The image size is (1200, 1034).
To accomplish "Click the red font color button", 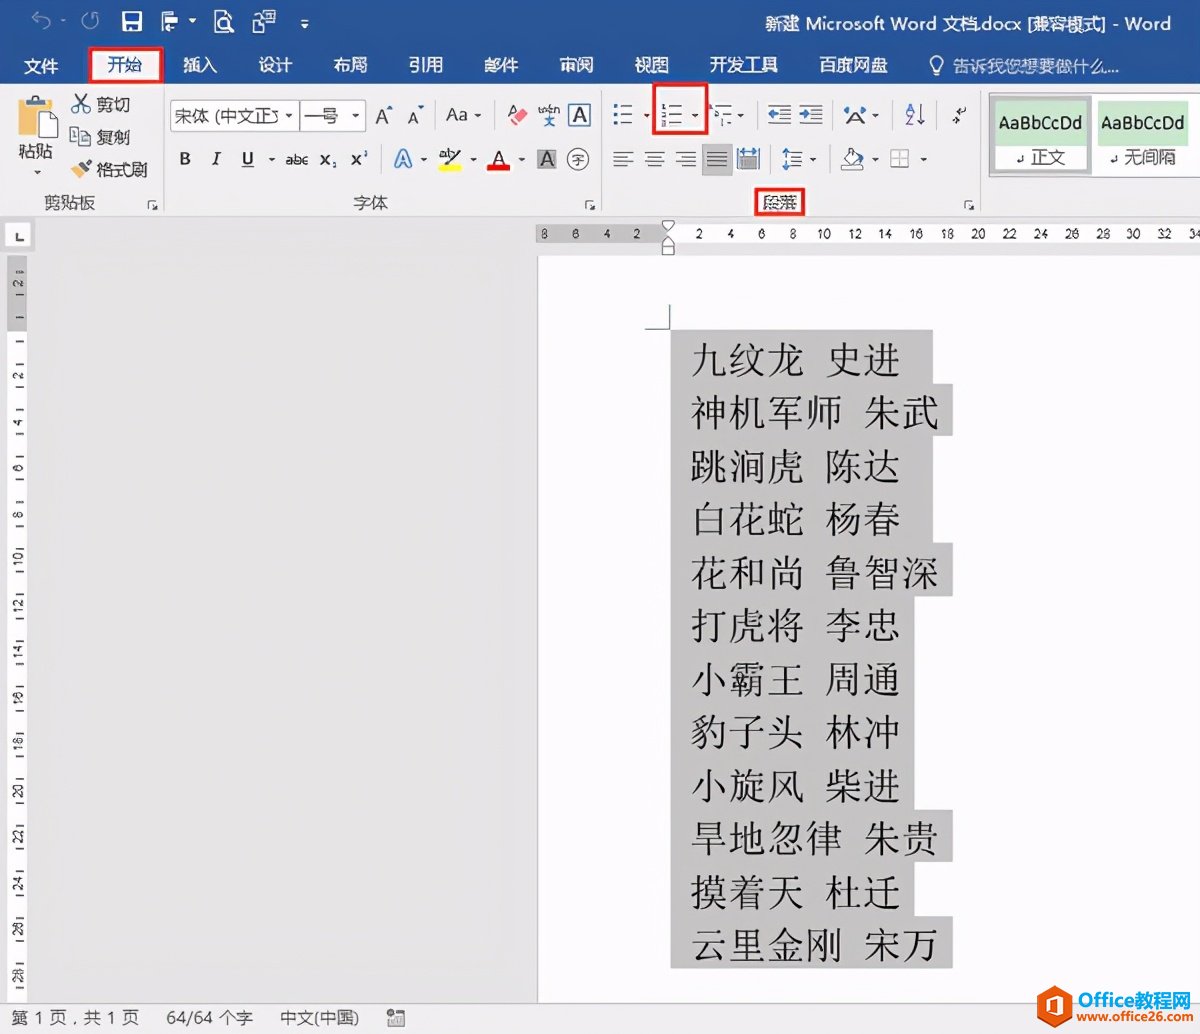I will coord(499,159).
